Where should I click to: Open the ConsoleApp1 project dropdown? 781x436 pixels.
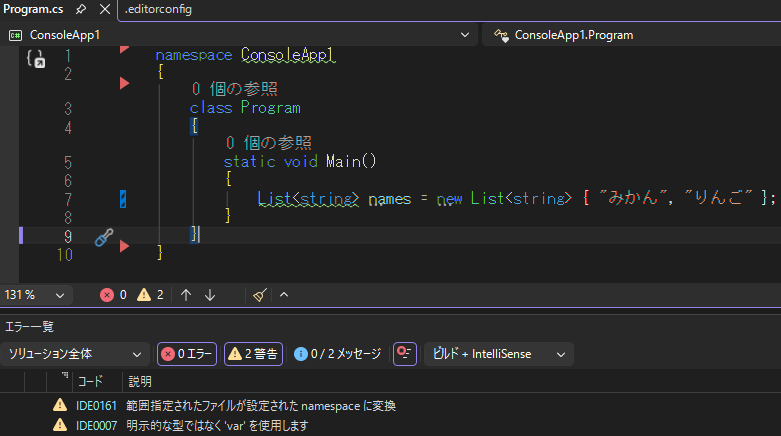[x=240, y=35]
